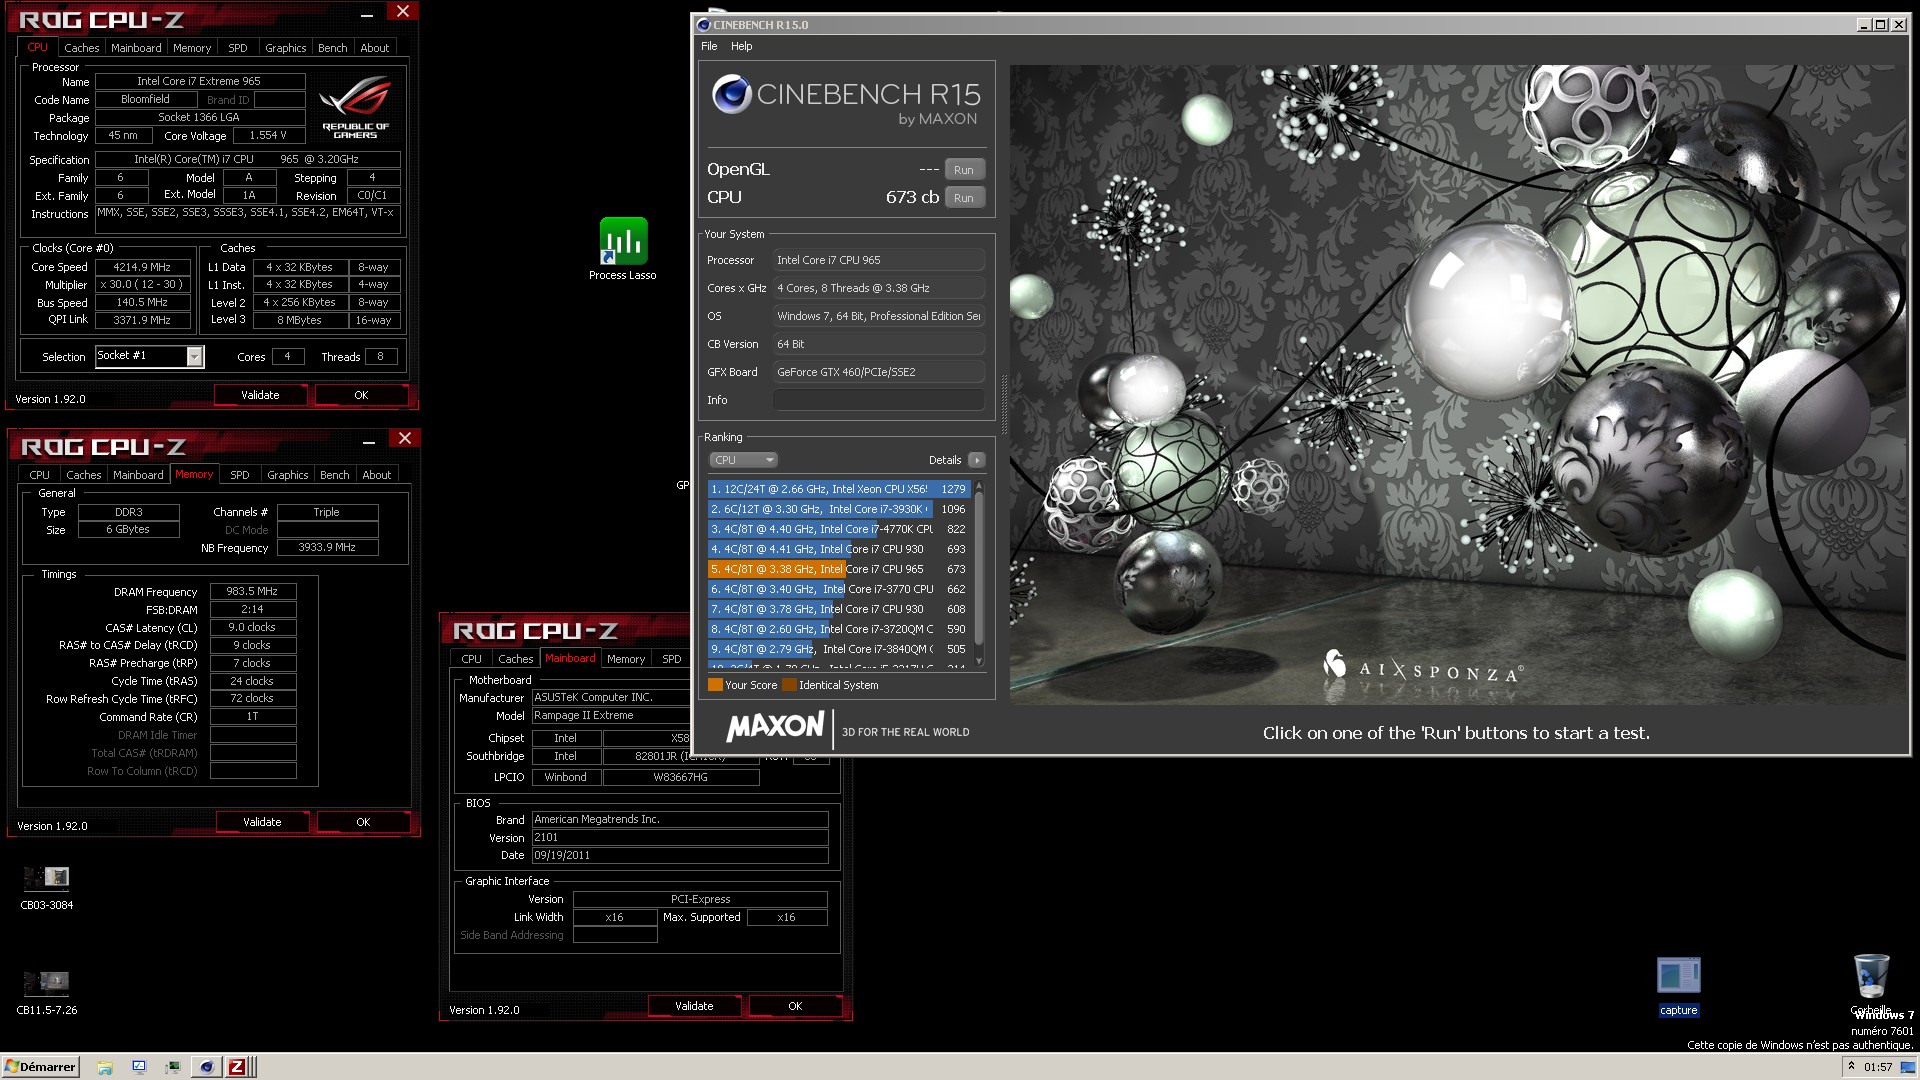The image size is (1920, 1080).
Task: Open the CB03-3084 desktop icon
Action: pyautogui.click(x=46, y=887)
